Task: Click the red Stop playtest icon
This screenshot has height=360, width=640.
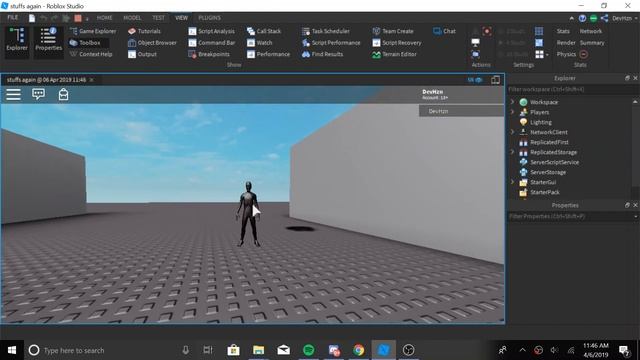Action: coord(78,18)
